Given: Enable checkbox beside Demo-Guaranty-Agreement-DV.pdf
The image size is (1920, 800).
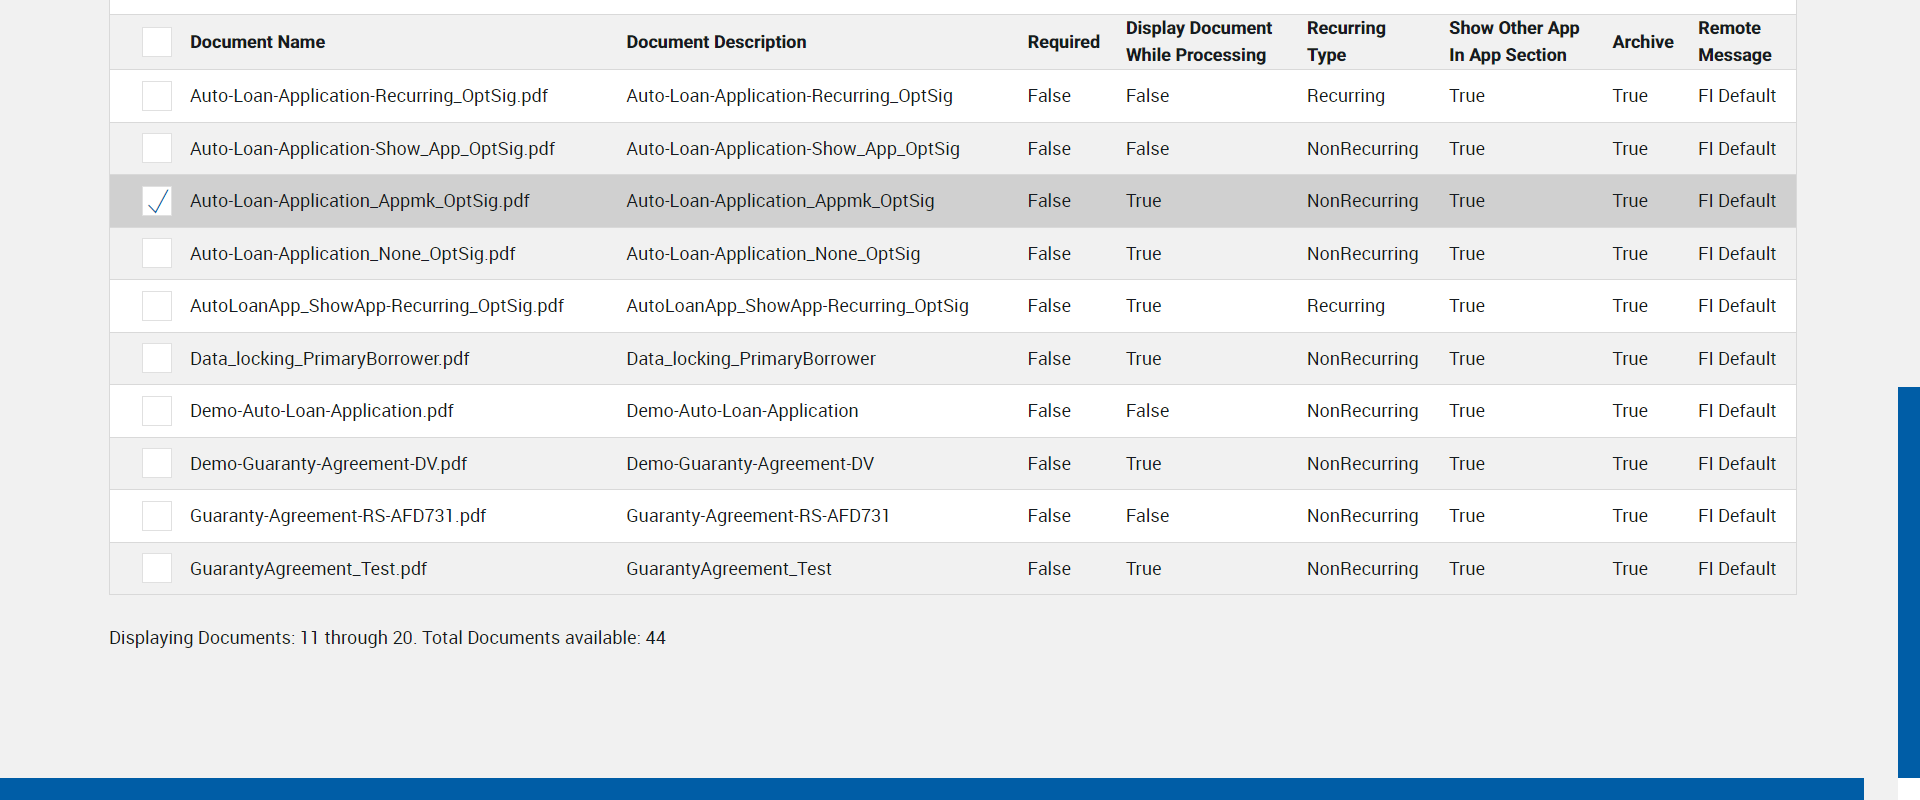Looking at the screenshot, I should 157,464.
